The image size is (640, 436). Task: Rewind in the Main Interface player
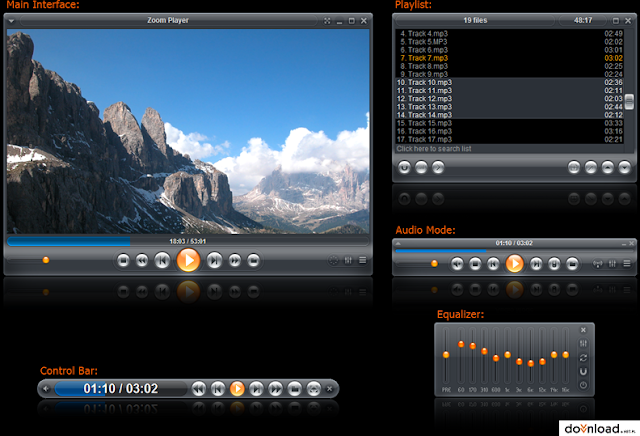click(142, 260)
